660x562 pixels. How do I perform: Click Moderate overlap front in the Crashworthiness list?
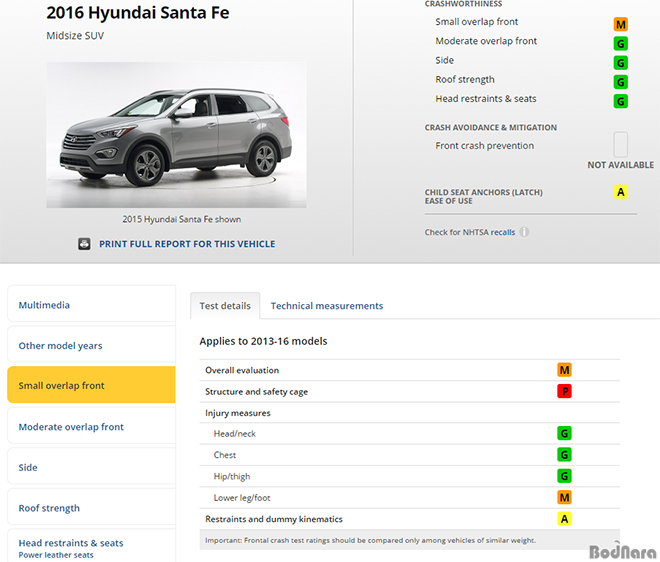click(x=486, y=41)
